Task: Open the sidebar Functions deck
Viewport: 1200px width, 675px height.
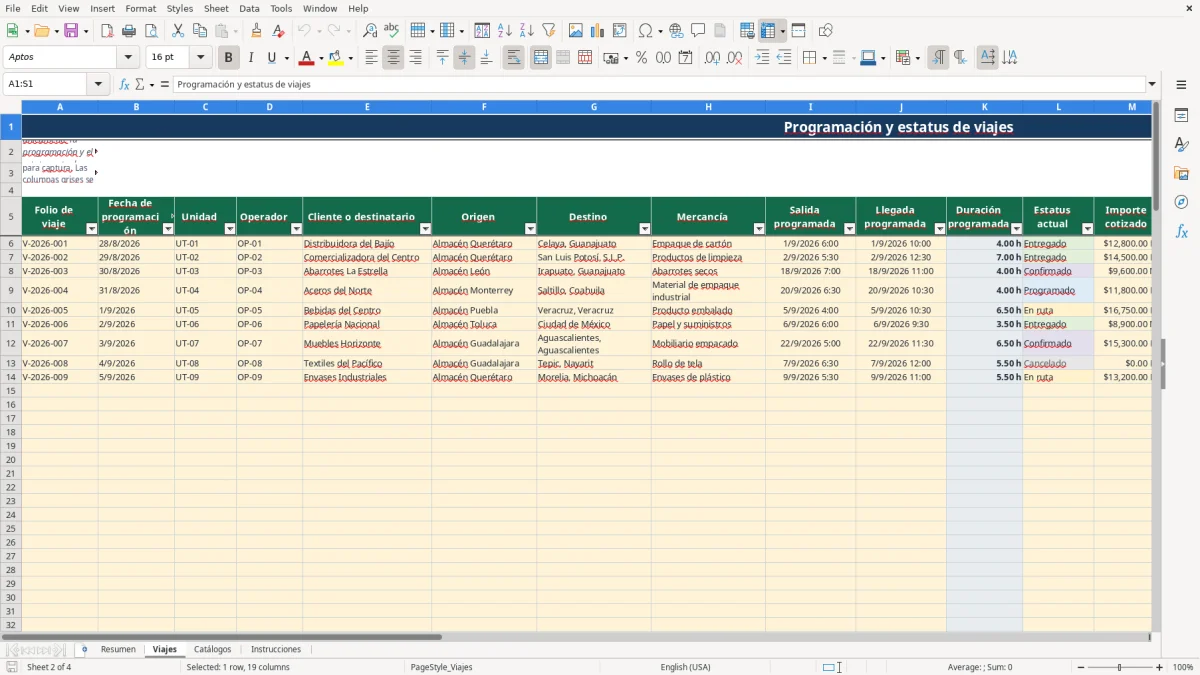Action: 1181,232
